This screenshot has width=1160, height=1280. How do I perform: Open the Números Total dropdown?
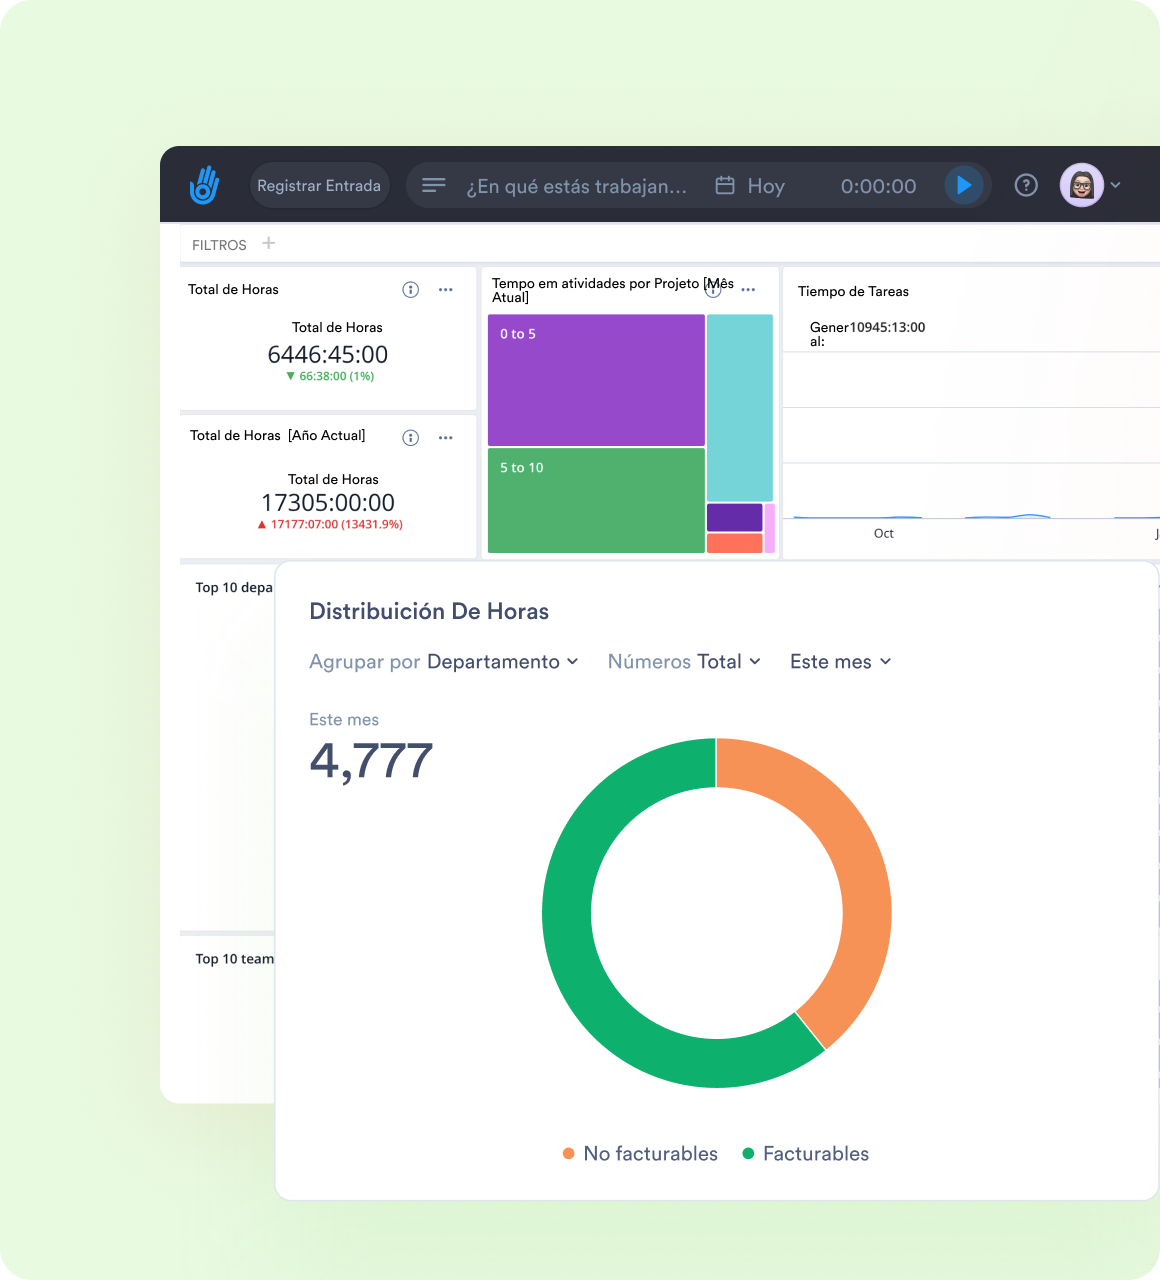click(x=685, y=662)
